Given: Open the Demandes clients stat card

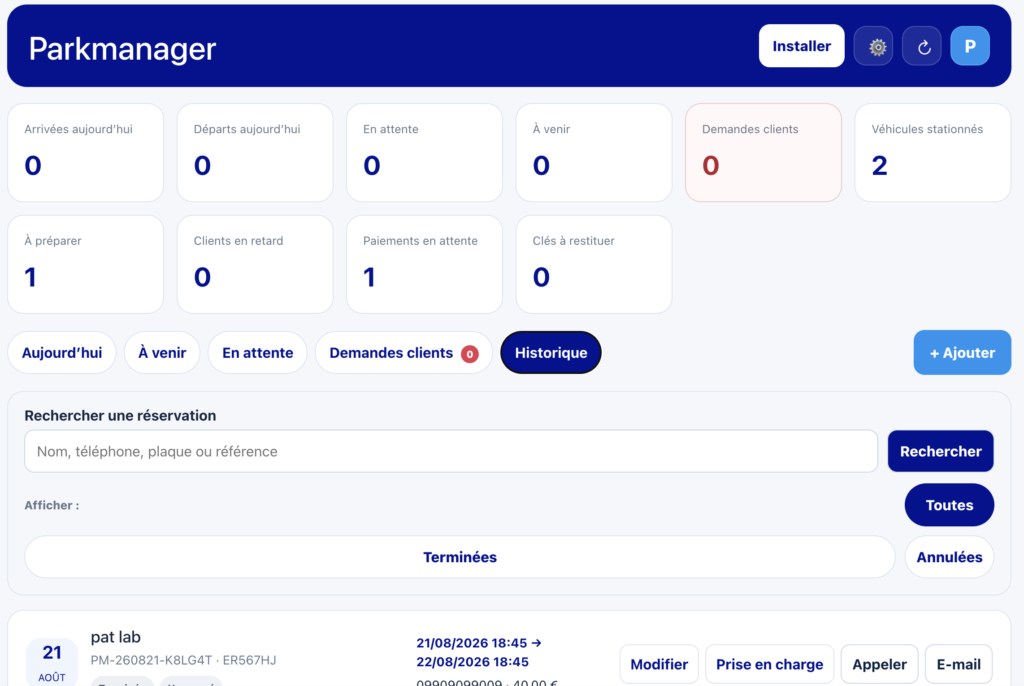Looking at the screenshot, I should 763,153.
